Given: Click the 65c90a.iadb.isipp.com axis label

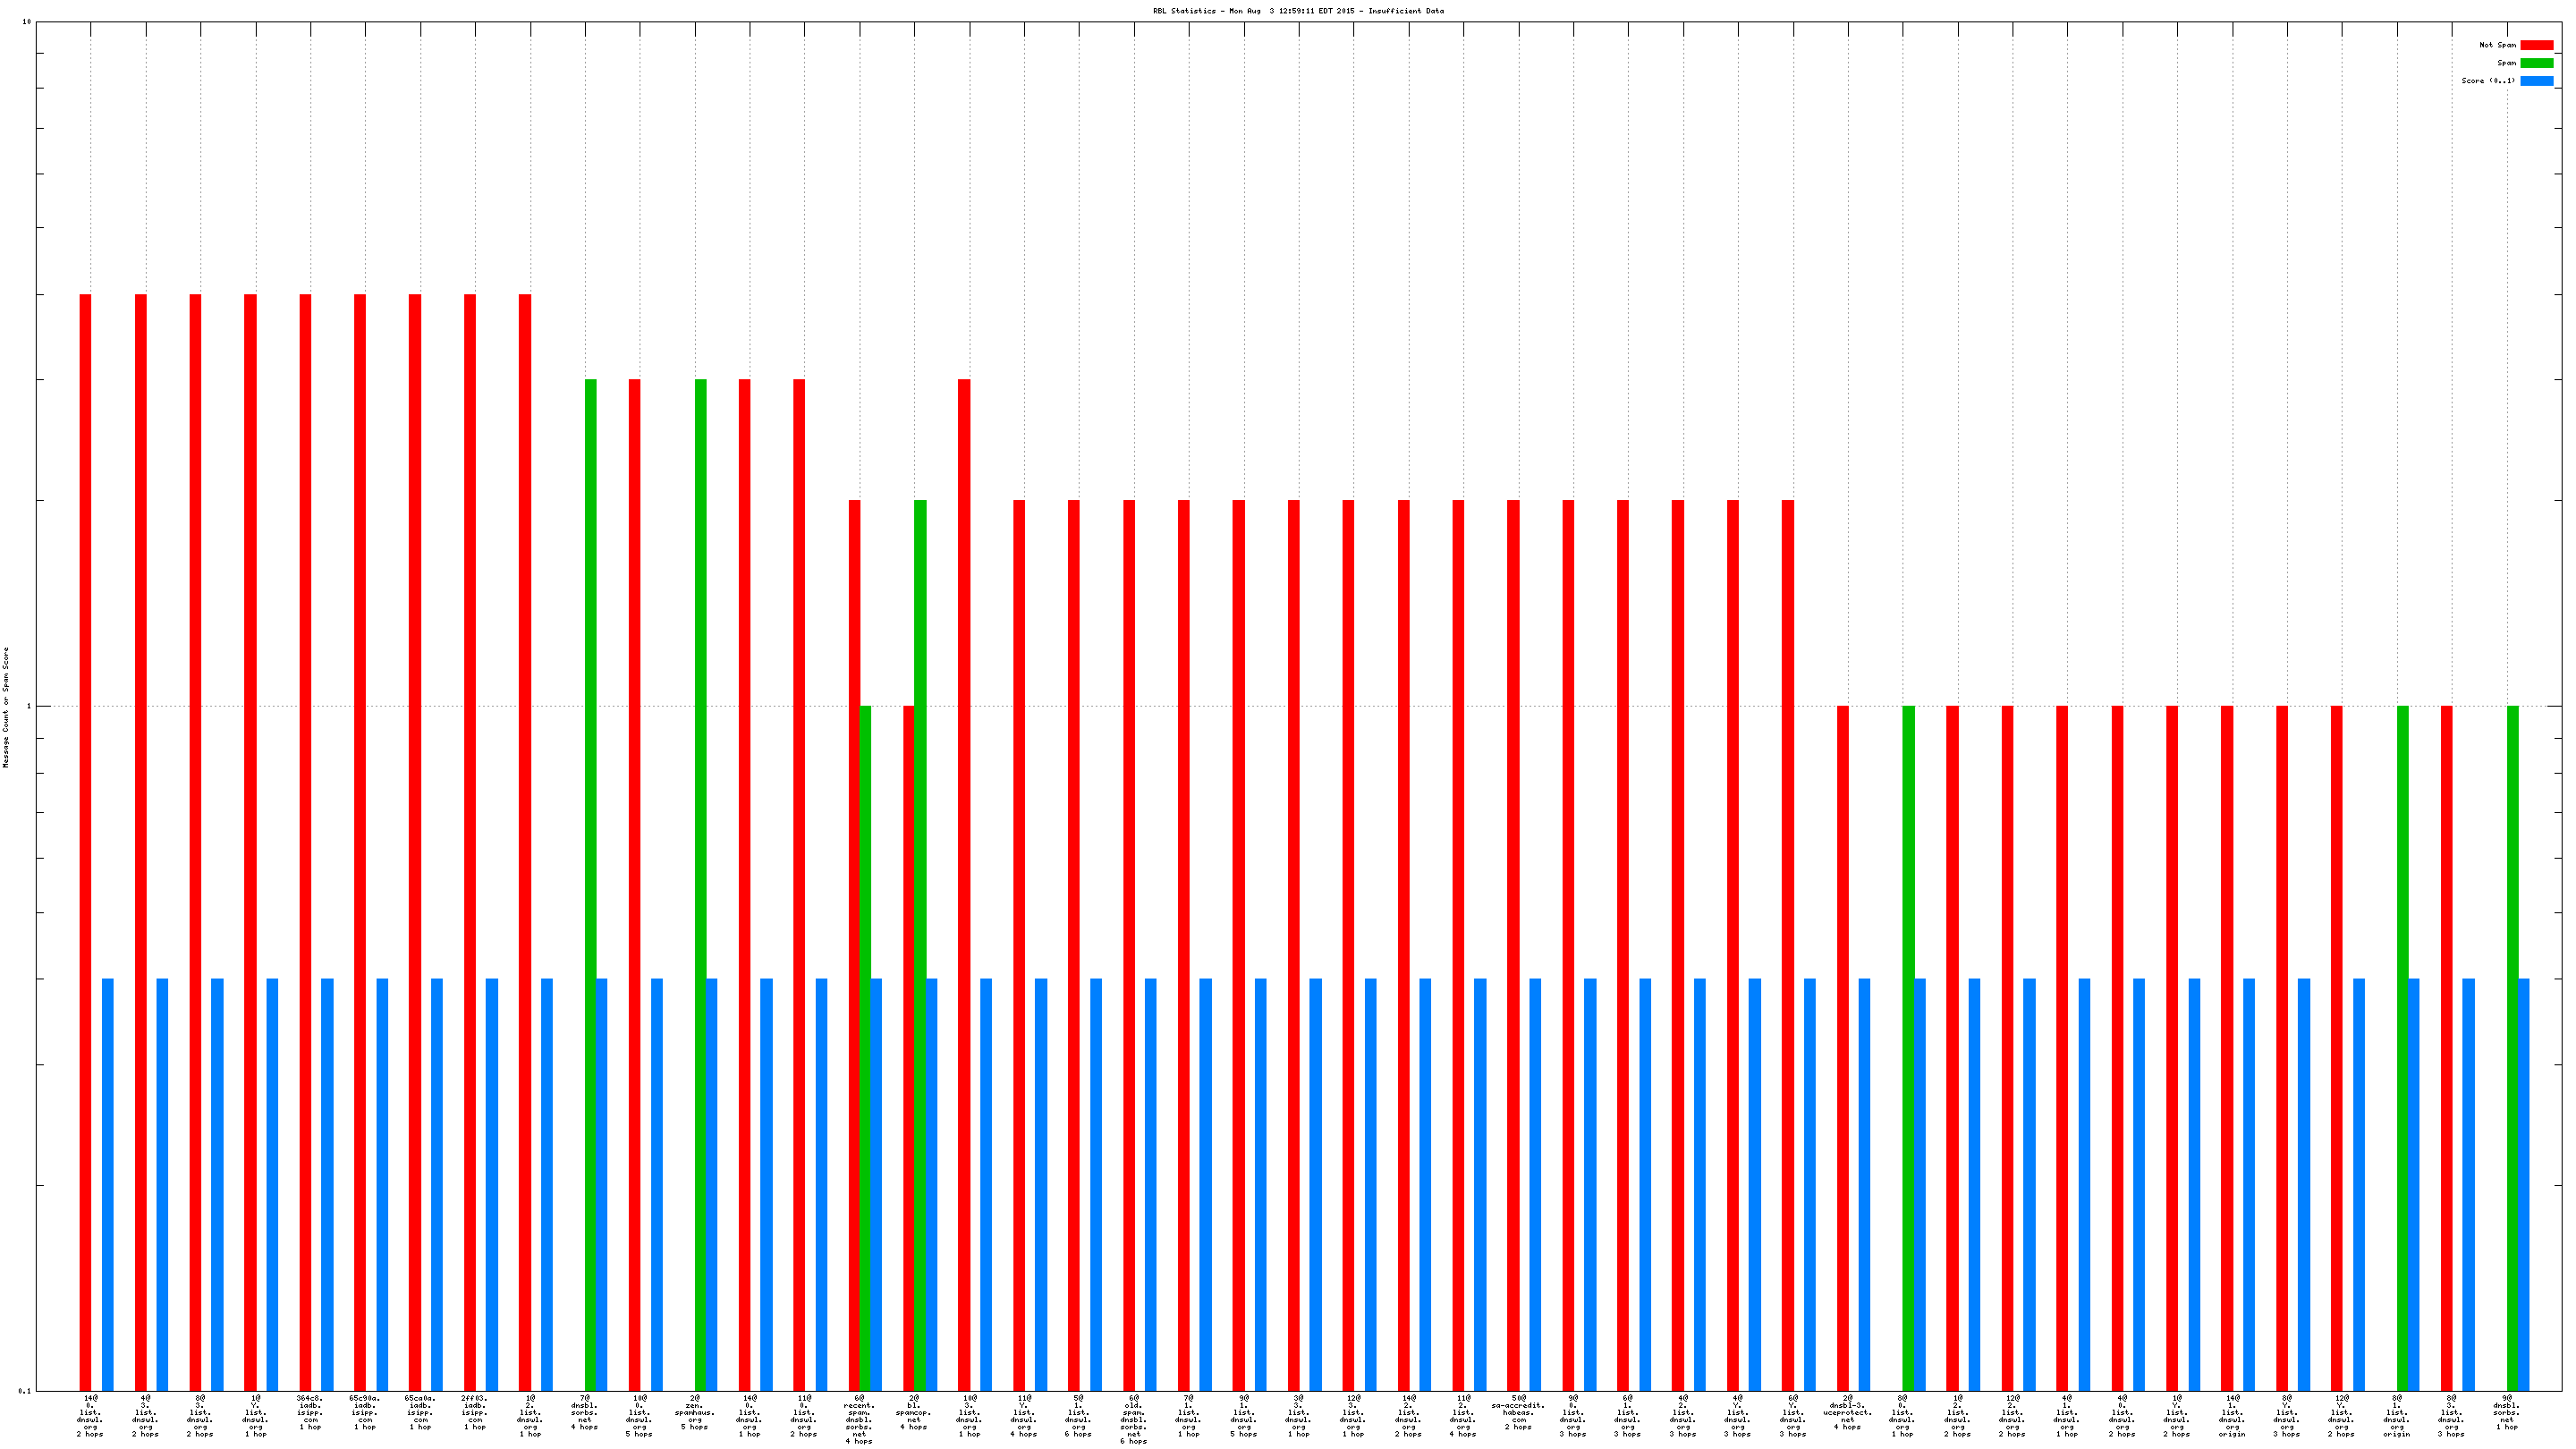Looking at the screenshot, I should click(x=365, y=1415).
